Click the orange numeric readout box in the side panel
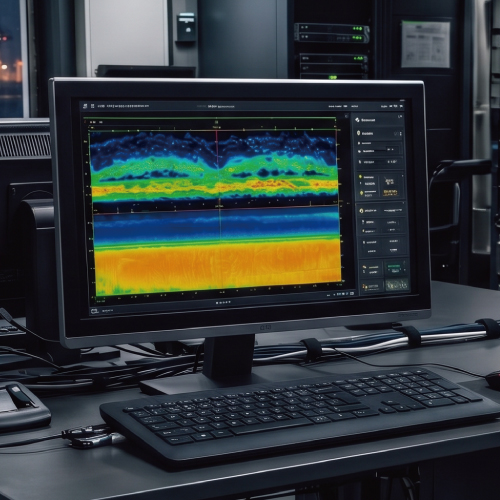 click(390, 192)
